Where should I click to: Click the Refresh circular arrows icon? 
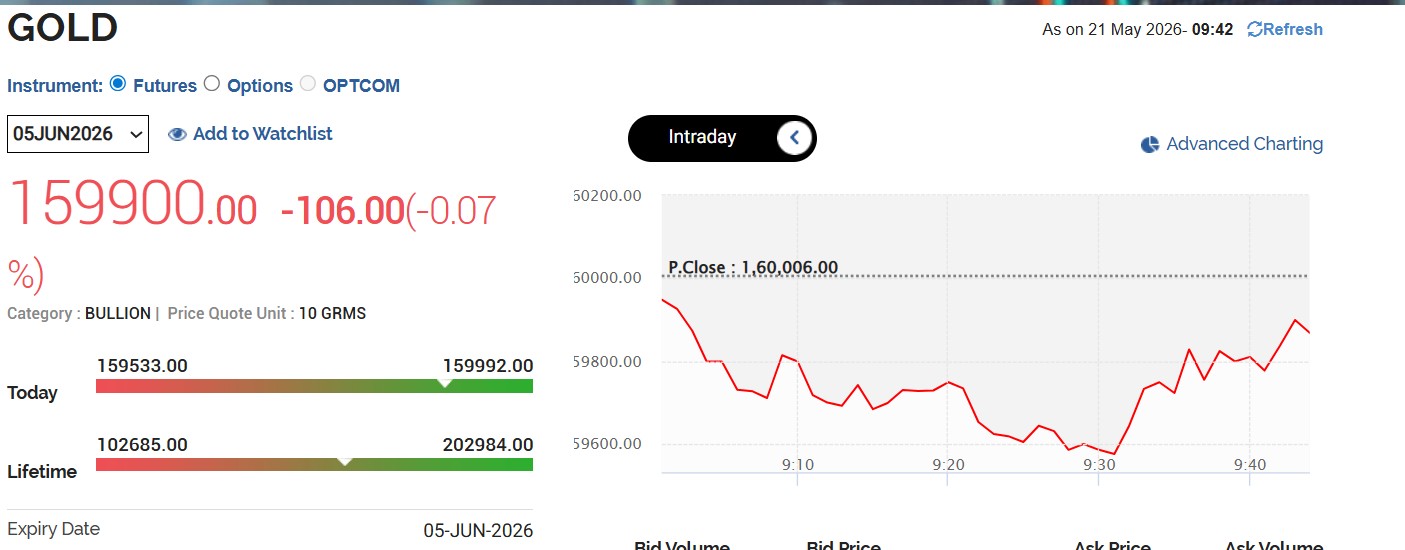1255,30
